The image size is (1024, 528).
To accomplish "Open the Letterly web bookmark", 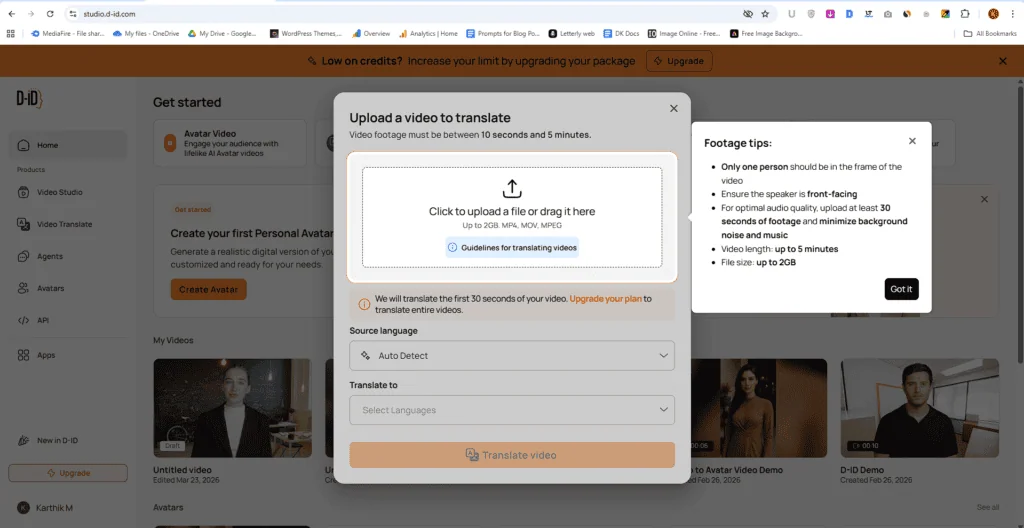I will [x=571, y=33].
